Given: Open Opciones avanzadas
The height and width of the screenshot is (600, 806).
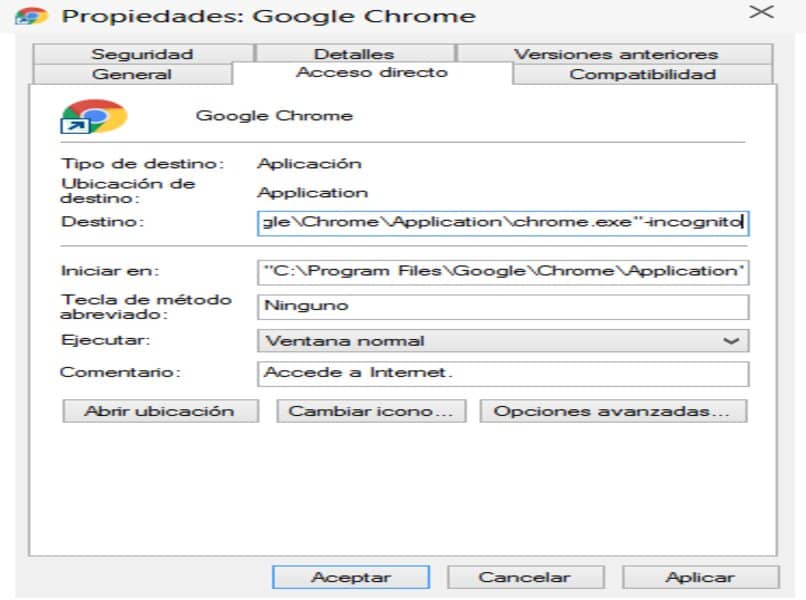Looking at the screenshot, I should 613,411.
